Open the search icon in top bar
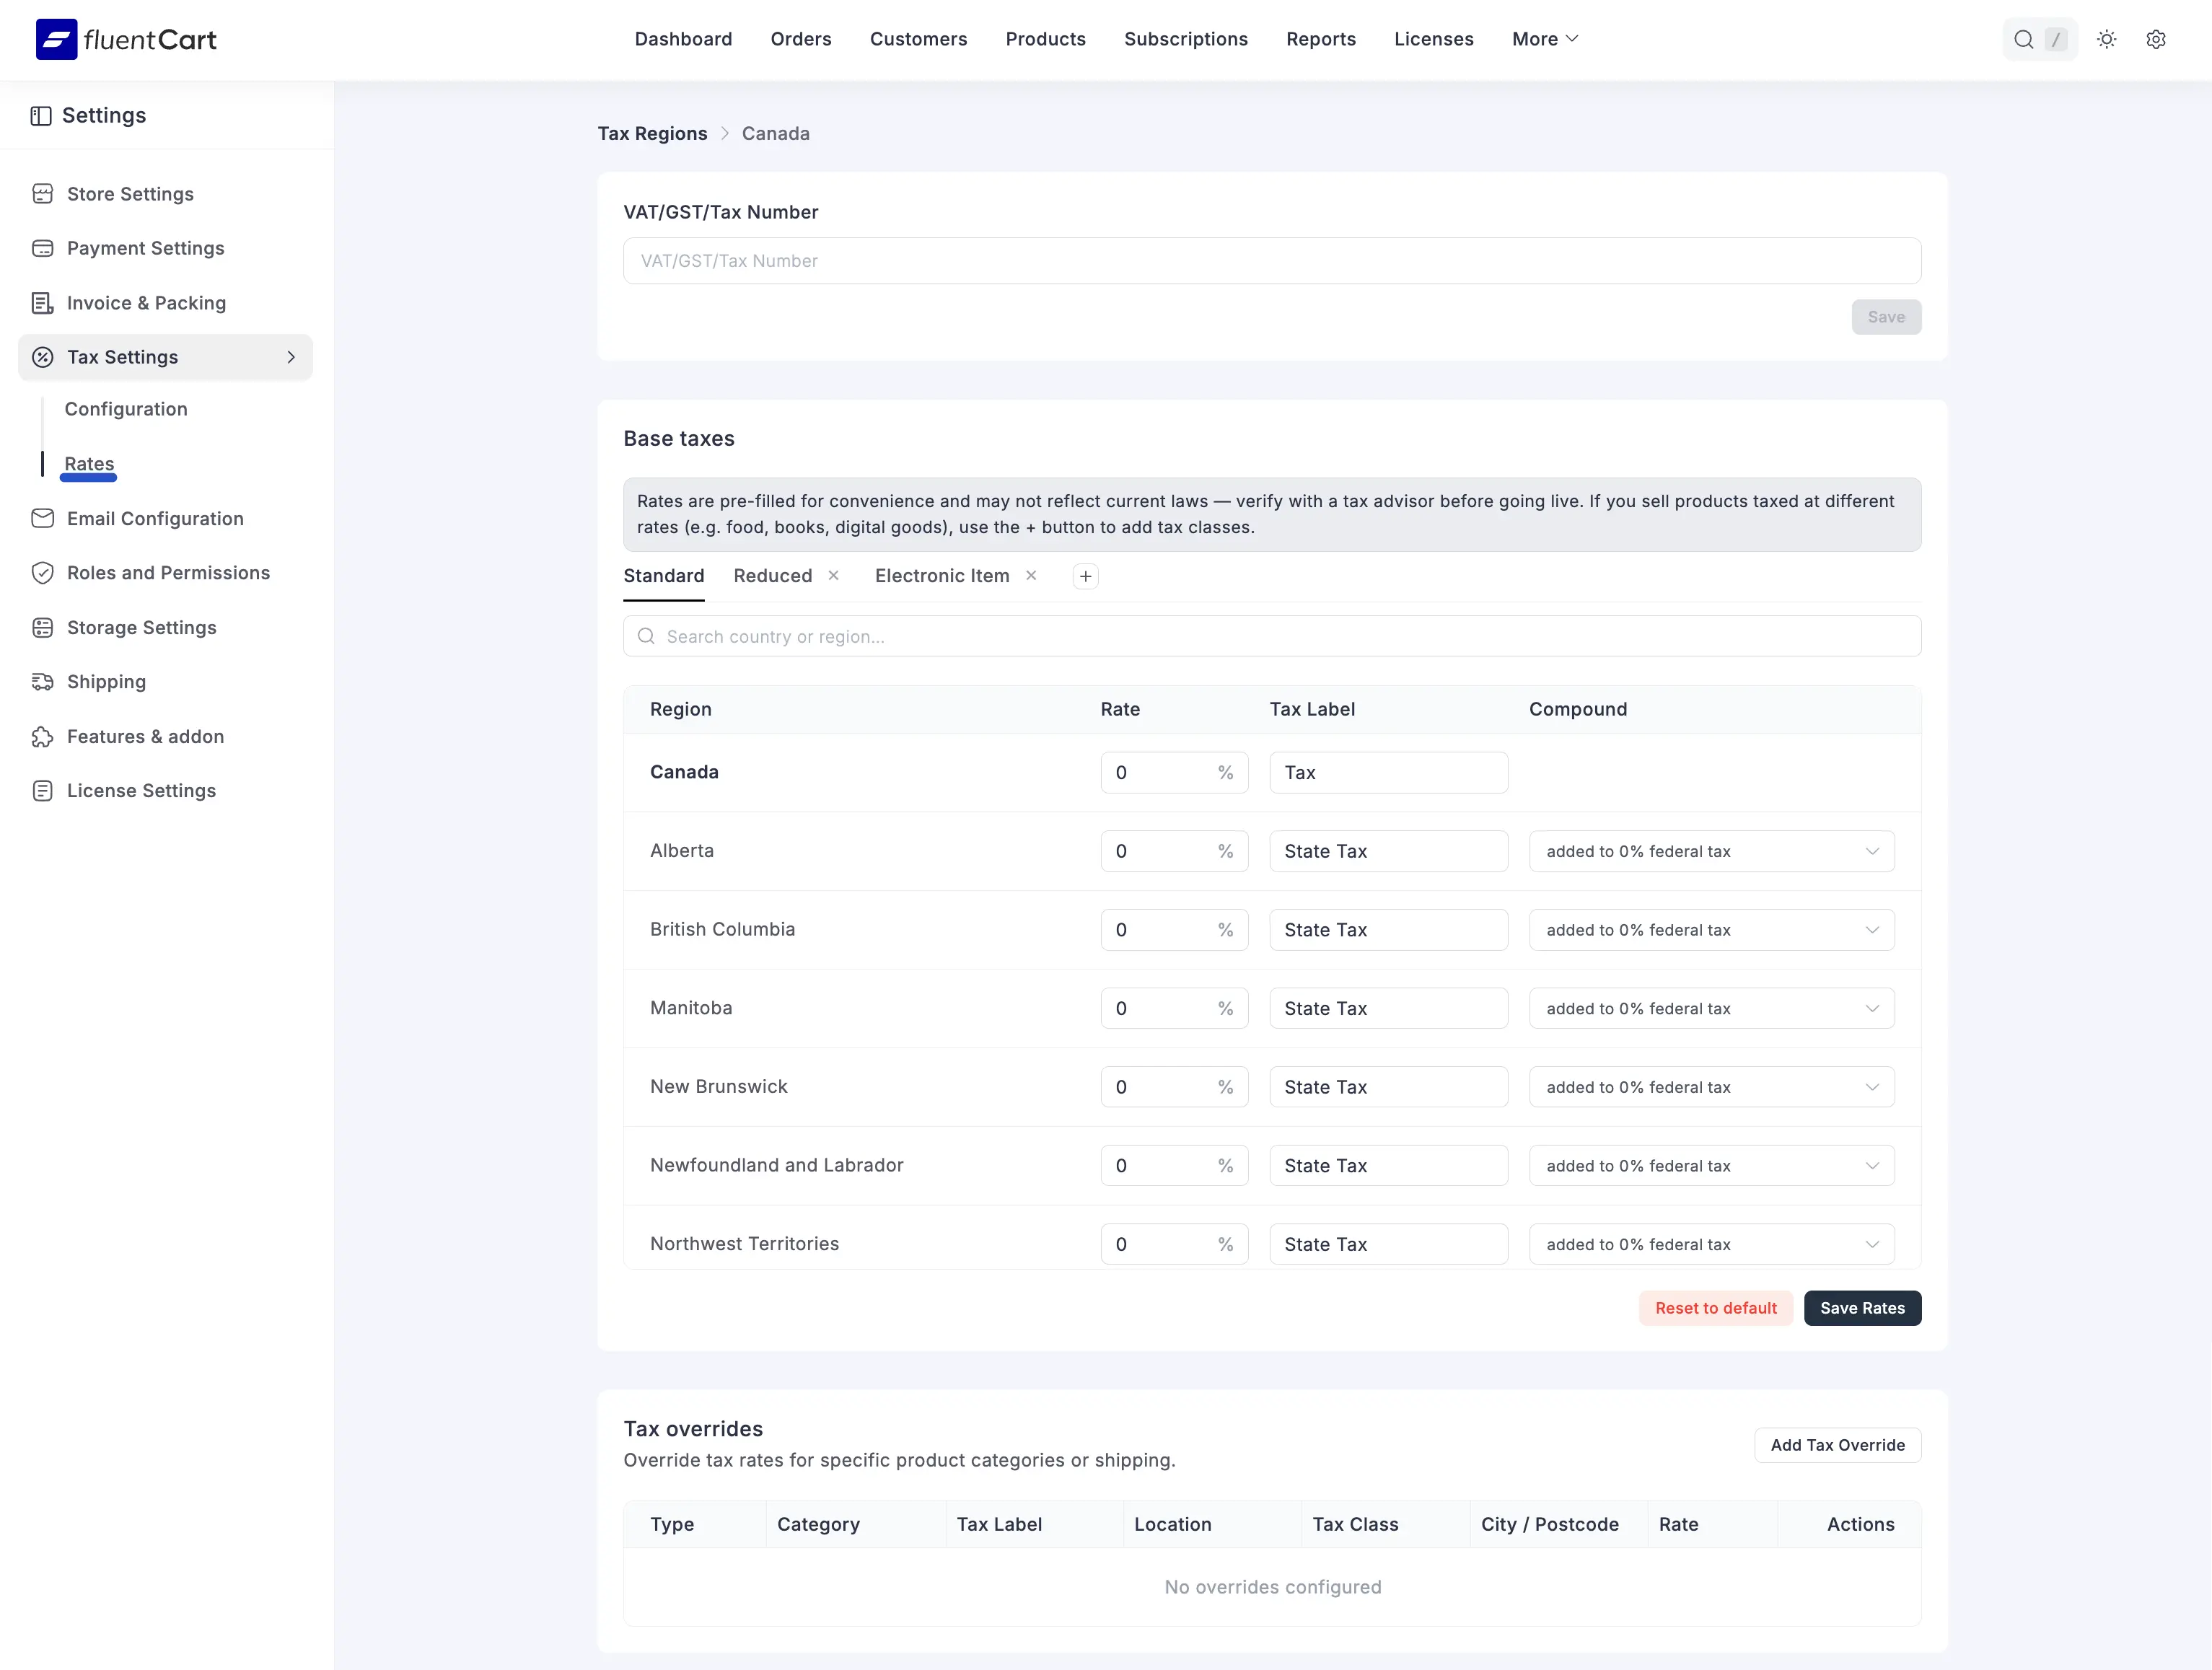The height and width of the screenshot is (1670, 2212). pyautogui.click(x=2023, y=39)
